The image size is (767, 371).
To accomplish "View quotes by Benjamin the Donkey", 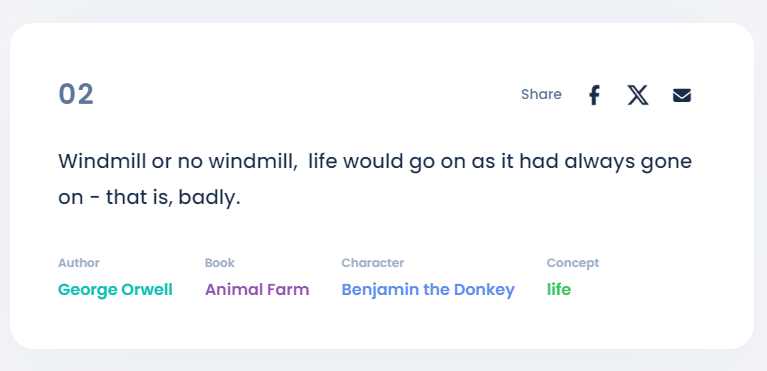I will [x=428, y=290].
